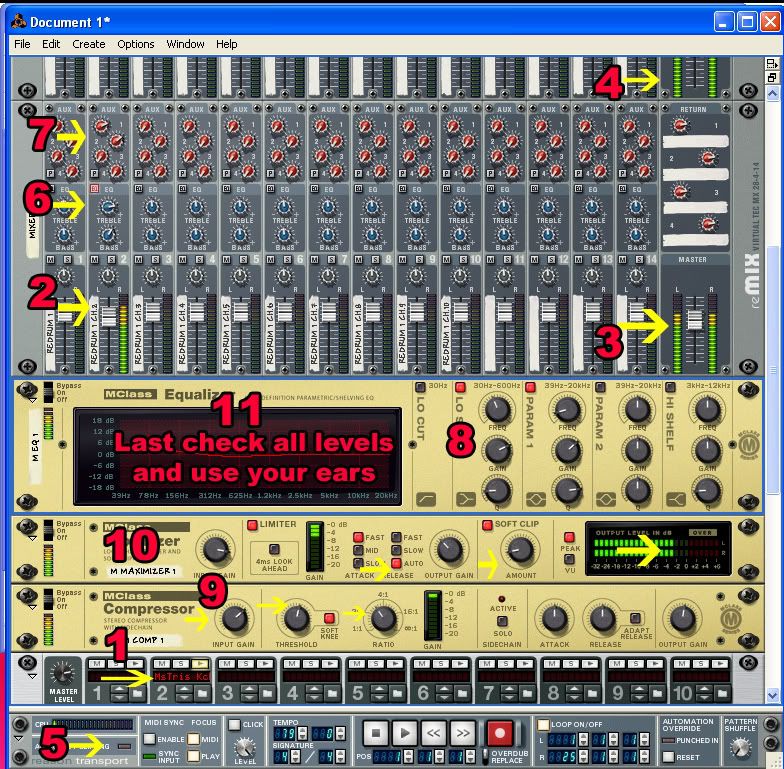
Task: Toggle the Maximizer Limiter button
Action: pos(252,526)
